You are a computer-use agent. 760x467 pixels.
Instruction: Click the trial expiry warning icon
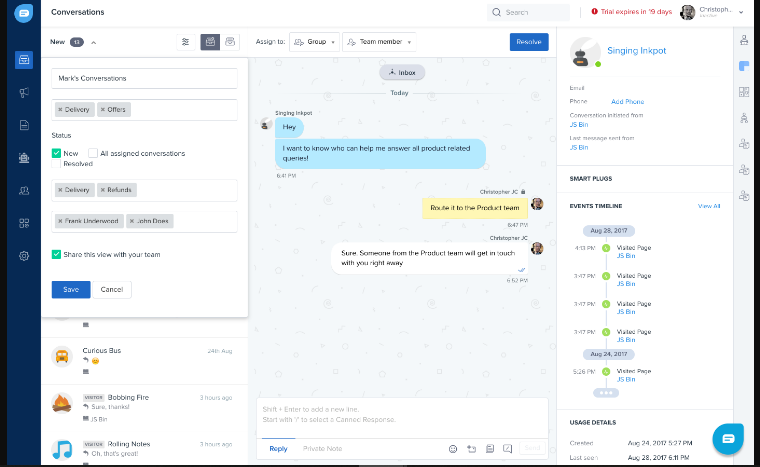(x=594, y=12)
